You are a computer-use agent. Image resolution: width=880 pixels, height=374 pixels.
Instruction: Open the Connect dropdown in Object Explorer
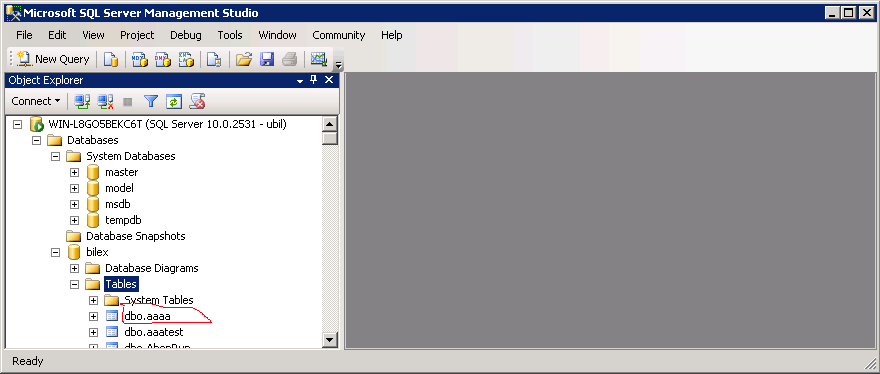tap(36, 101)
